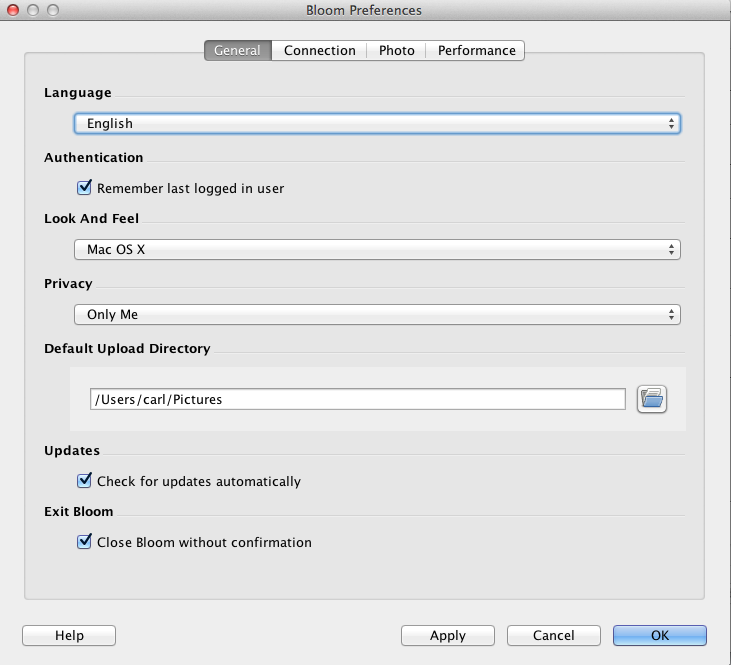Click the Apply button
The image size is (731, 665).
(448, 635)
